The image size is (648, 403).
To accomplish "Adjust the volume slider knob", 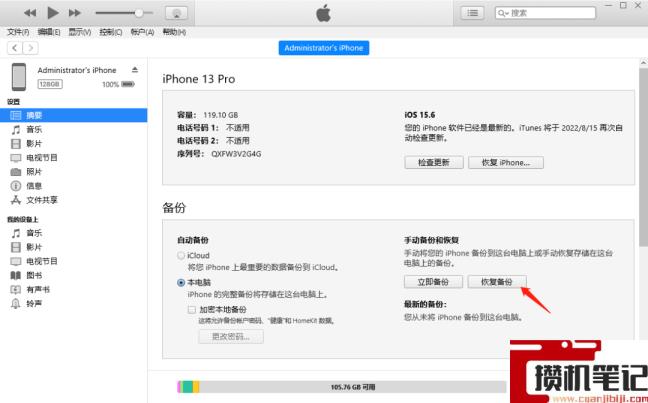I will 139,13.
